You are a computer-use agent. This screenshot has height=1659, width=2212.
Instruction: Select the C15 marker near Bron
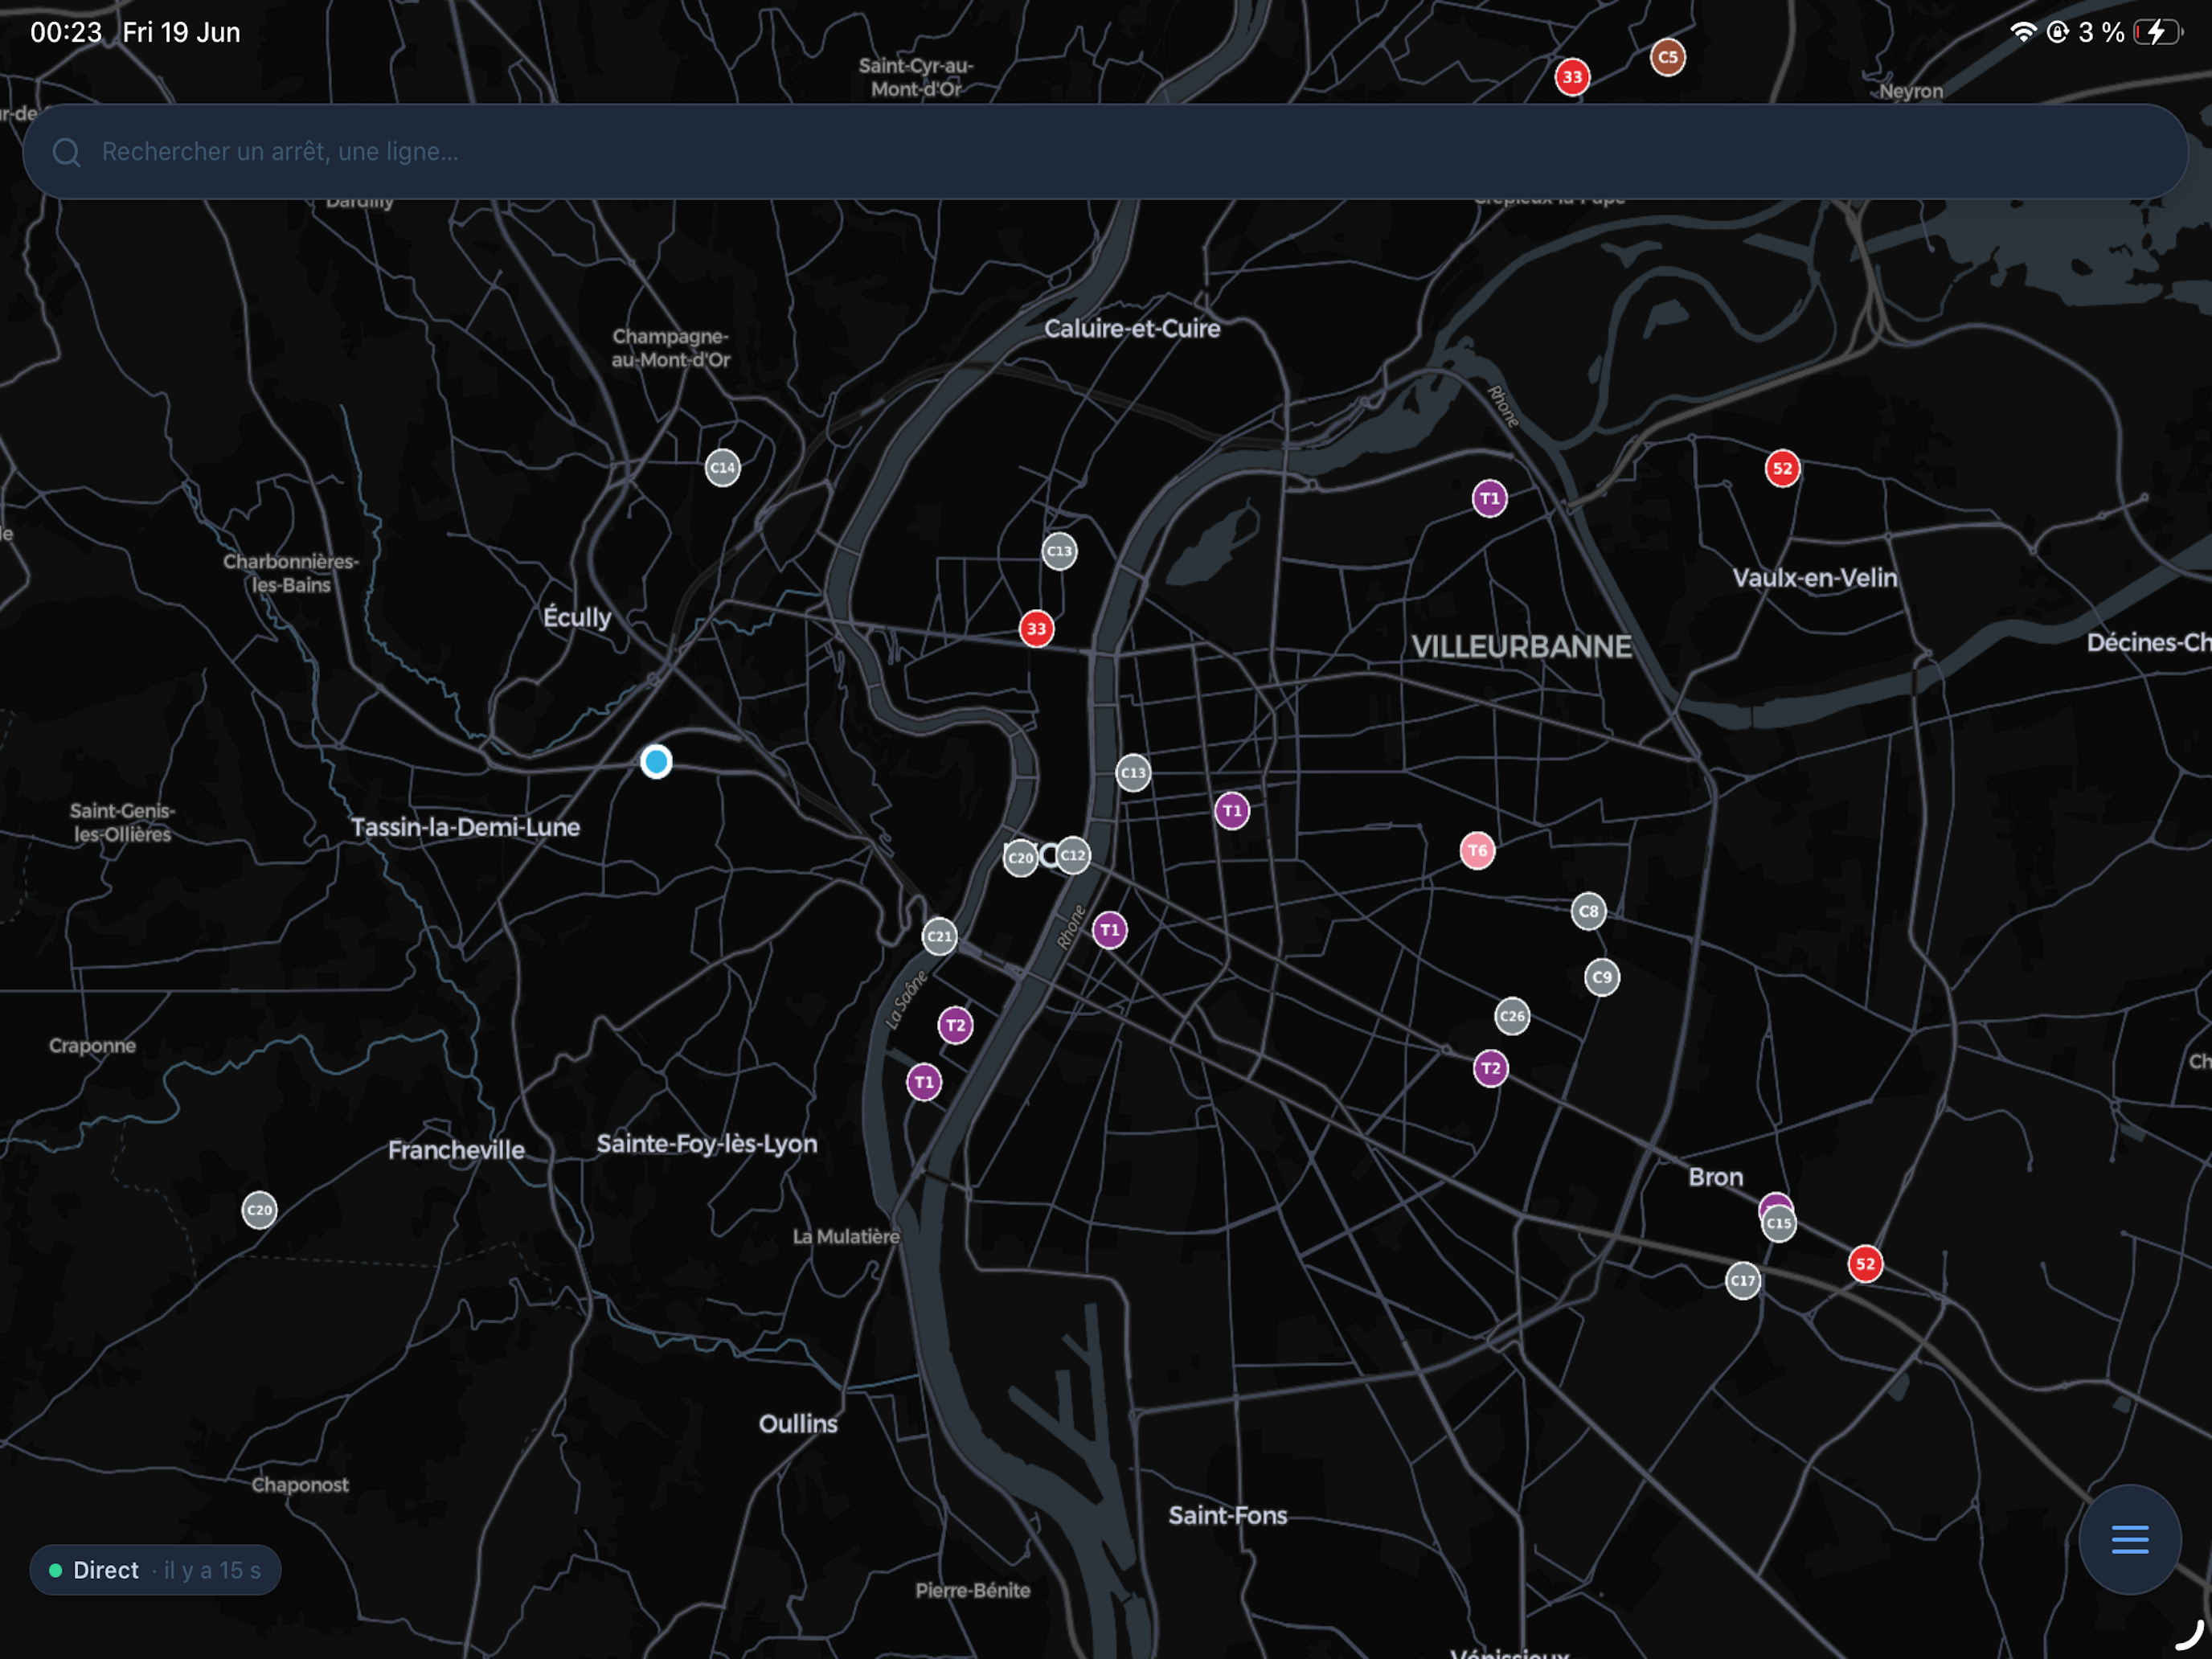(1778, 1223)
